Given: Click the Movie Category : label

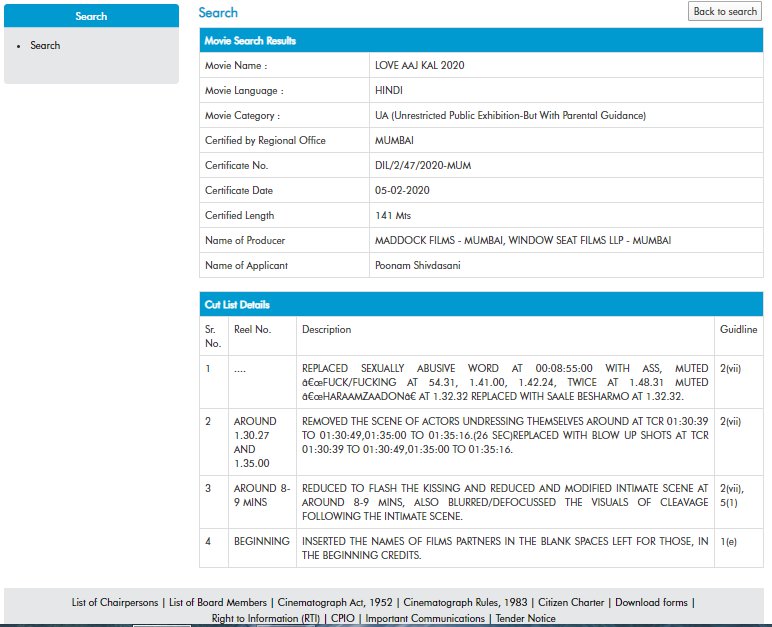Looking at the screenshot, I should click(243, 116).
